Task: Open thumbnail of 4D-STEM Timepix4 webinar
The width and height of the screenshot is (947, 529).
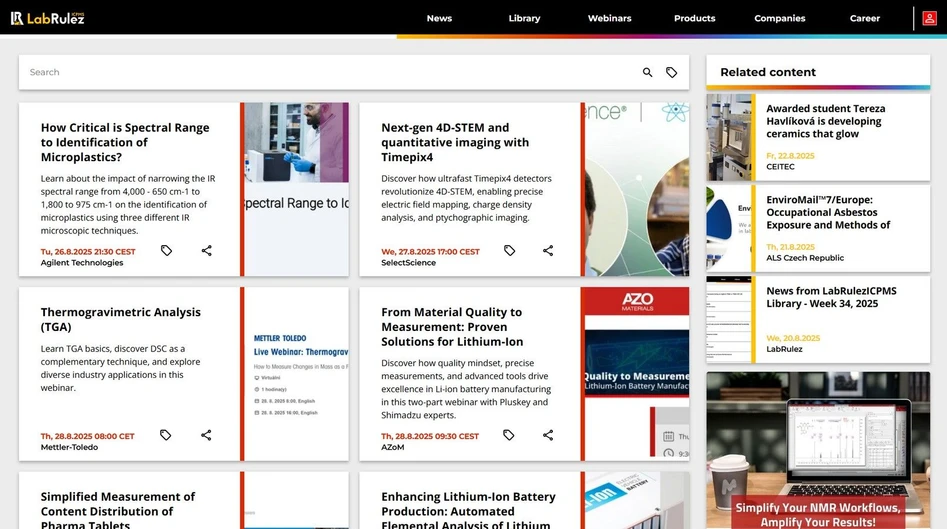Action: tap(637, 189)
